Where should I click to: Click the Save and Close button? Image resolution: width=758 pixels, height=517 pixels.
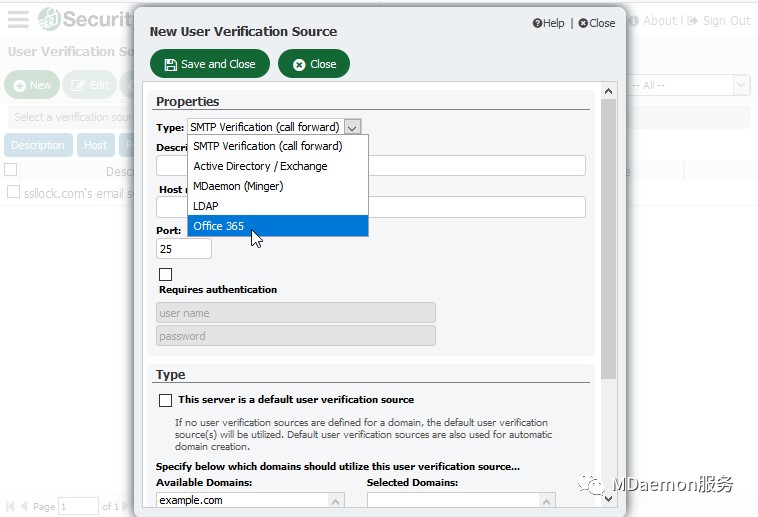(210, 64)
